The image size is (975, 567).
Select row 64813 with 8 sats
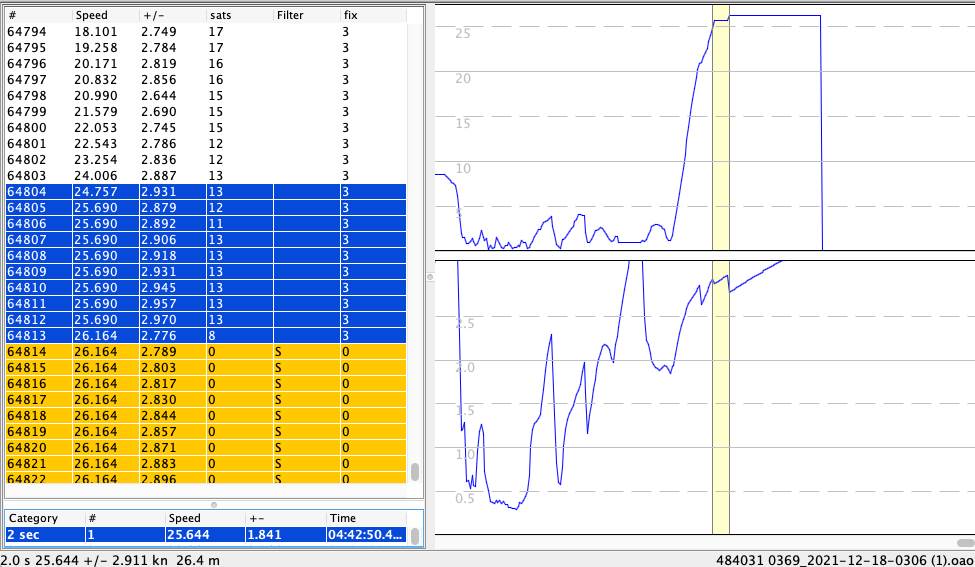click(x=200, y=336)
